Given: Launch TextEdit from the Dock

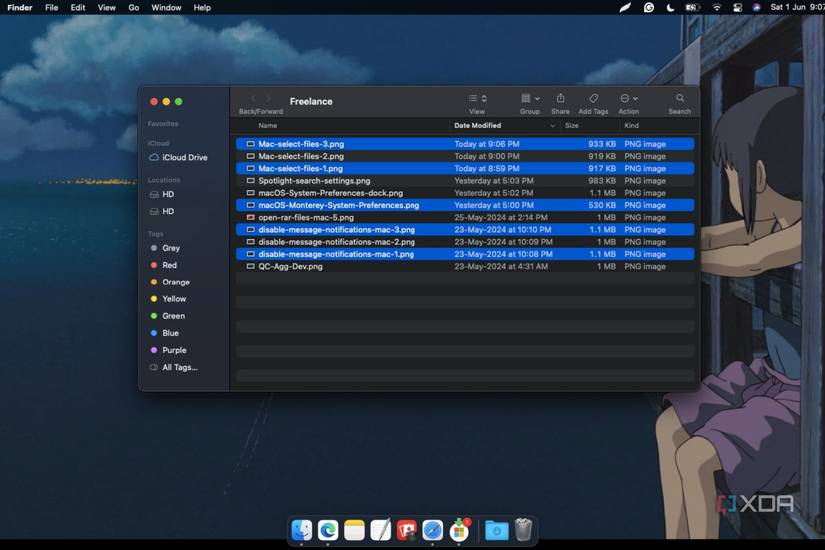Looking at the screenshot, I should [380, 530].
